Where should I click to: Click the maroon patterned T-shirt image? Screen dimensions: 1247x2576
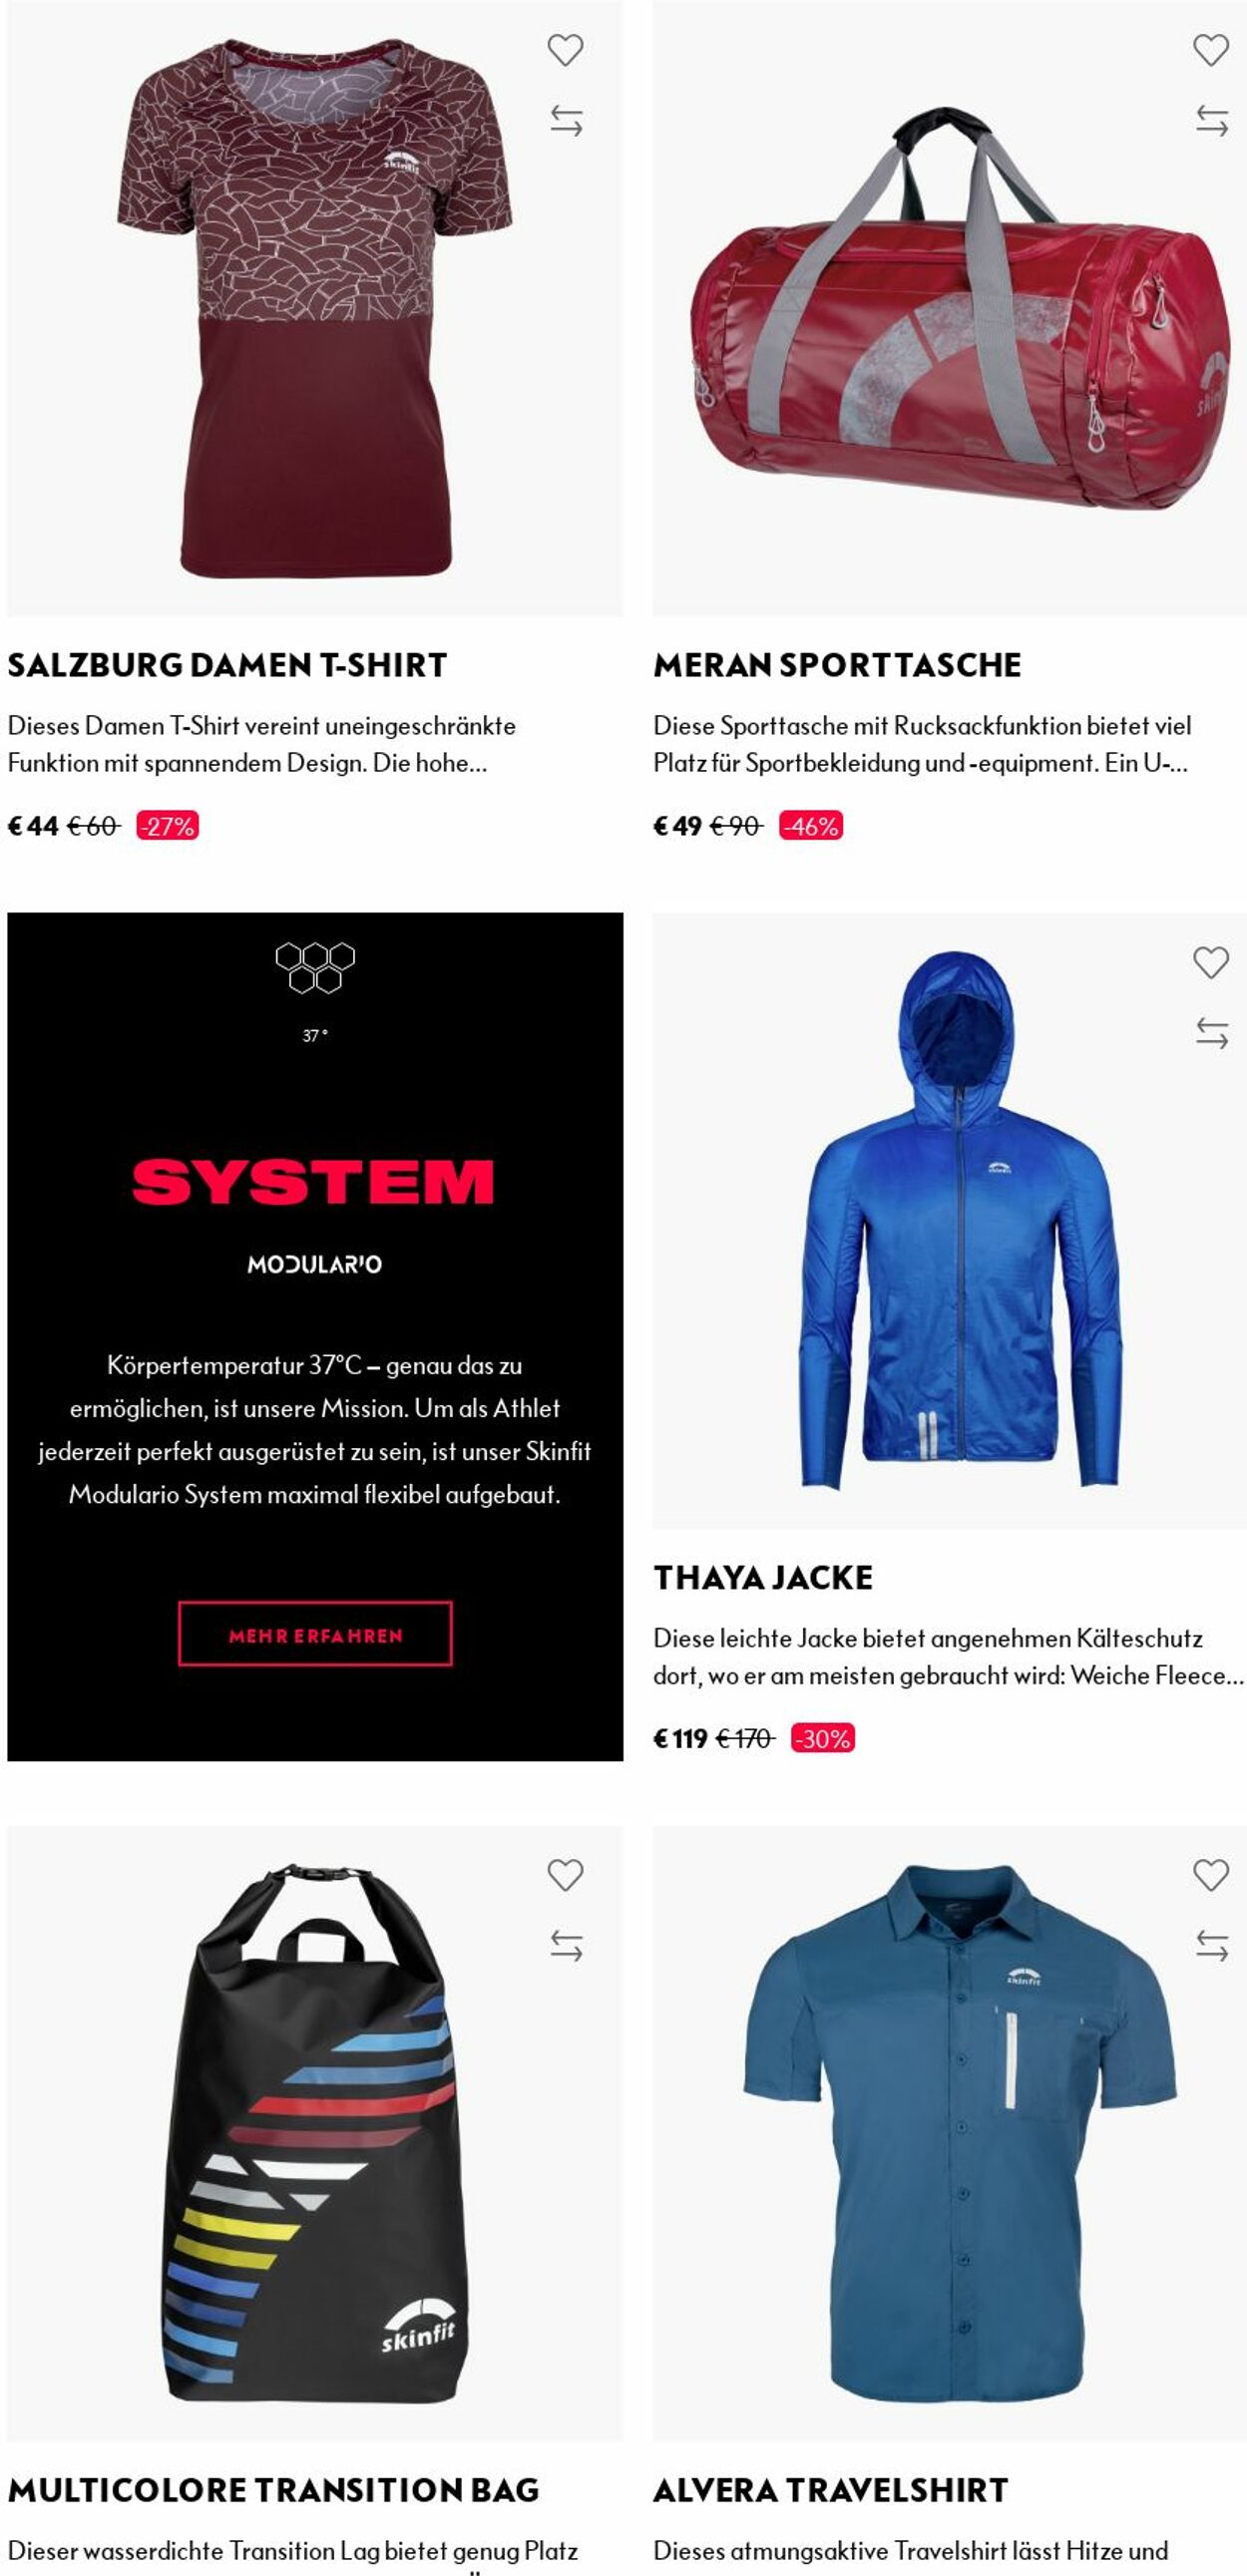[x=315, y=308]
